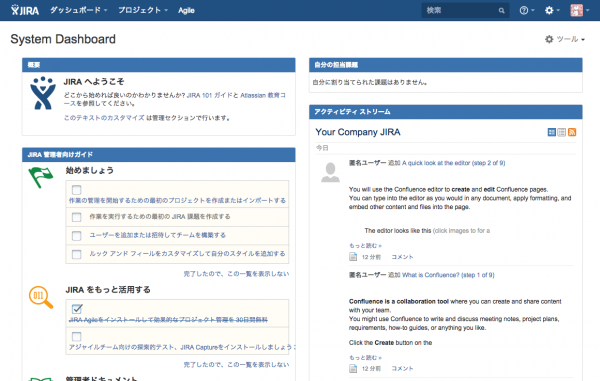Open the administration gear icon
This screenshot has width=600, height=381.
coord(549,10)
